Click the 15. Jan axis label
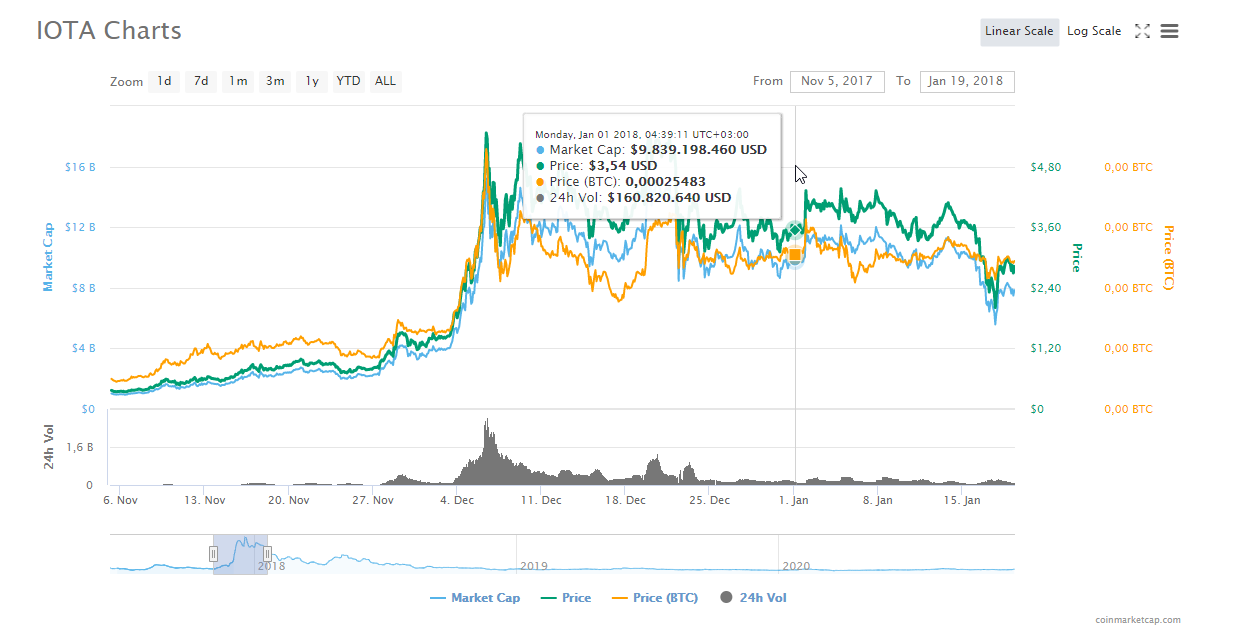 (x=963, y=500)
